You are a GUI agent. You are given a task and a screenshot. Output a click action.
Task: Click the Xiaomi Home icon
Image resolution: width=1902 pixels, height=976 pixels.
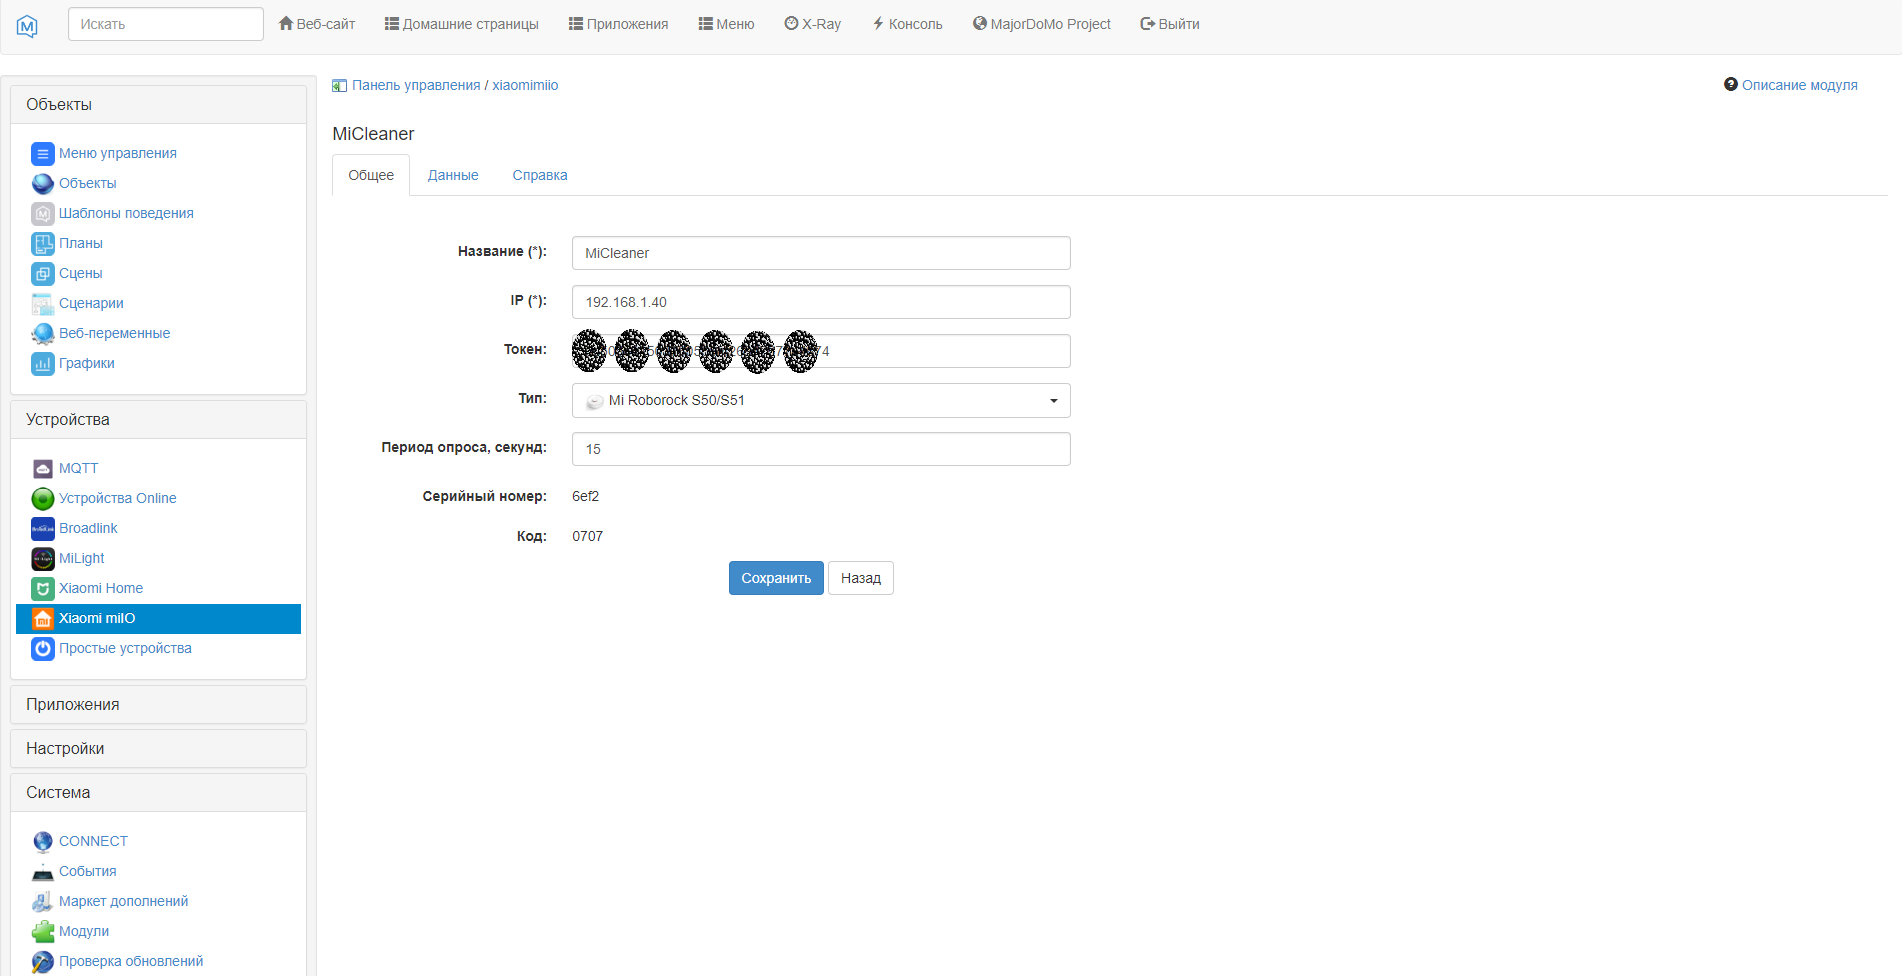point(42,589)
